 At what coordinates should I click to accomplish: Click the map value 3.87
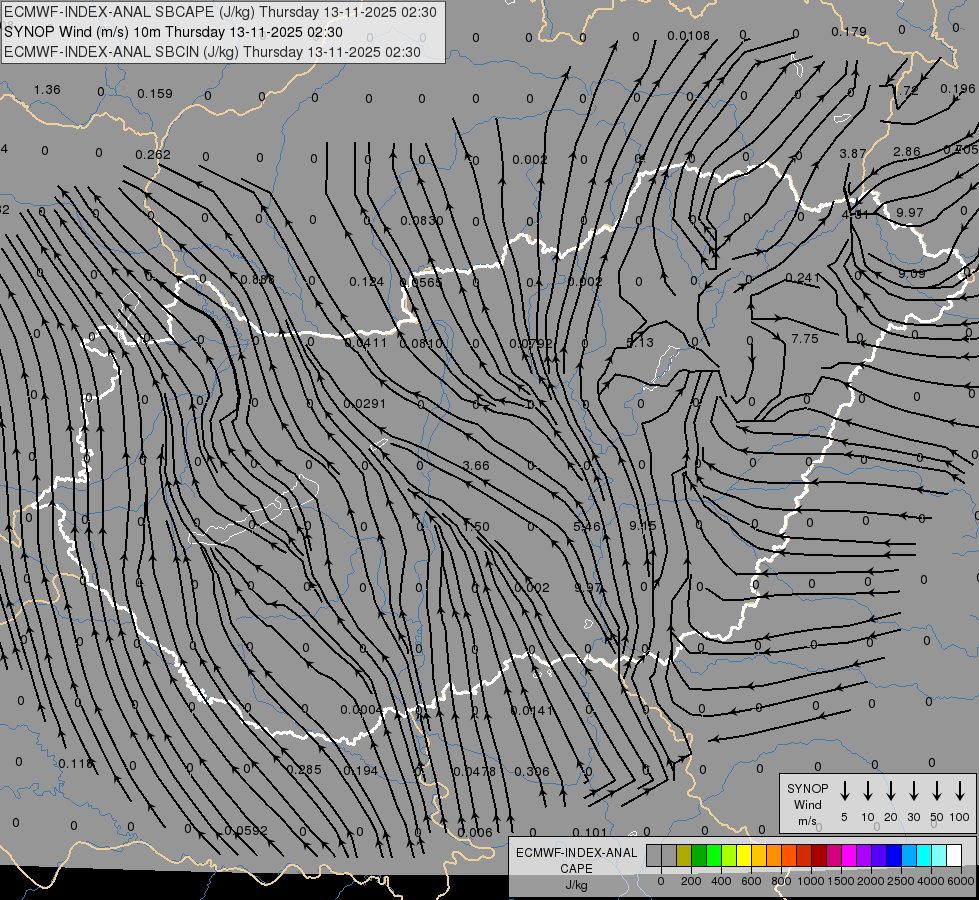pos(853,154)
